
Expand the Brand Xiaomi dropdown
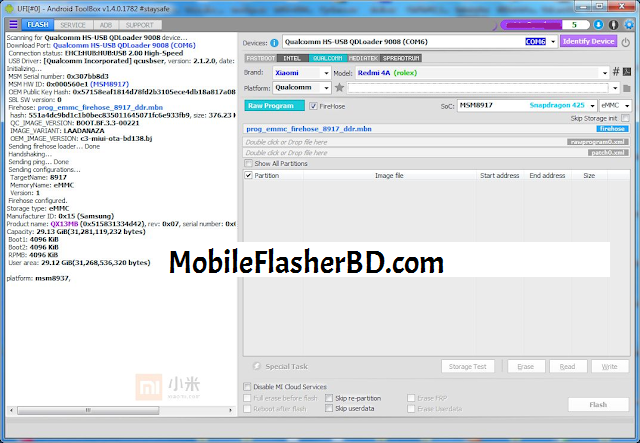326,73
